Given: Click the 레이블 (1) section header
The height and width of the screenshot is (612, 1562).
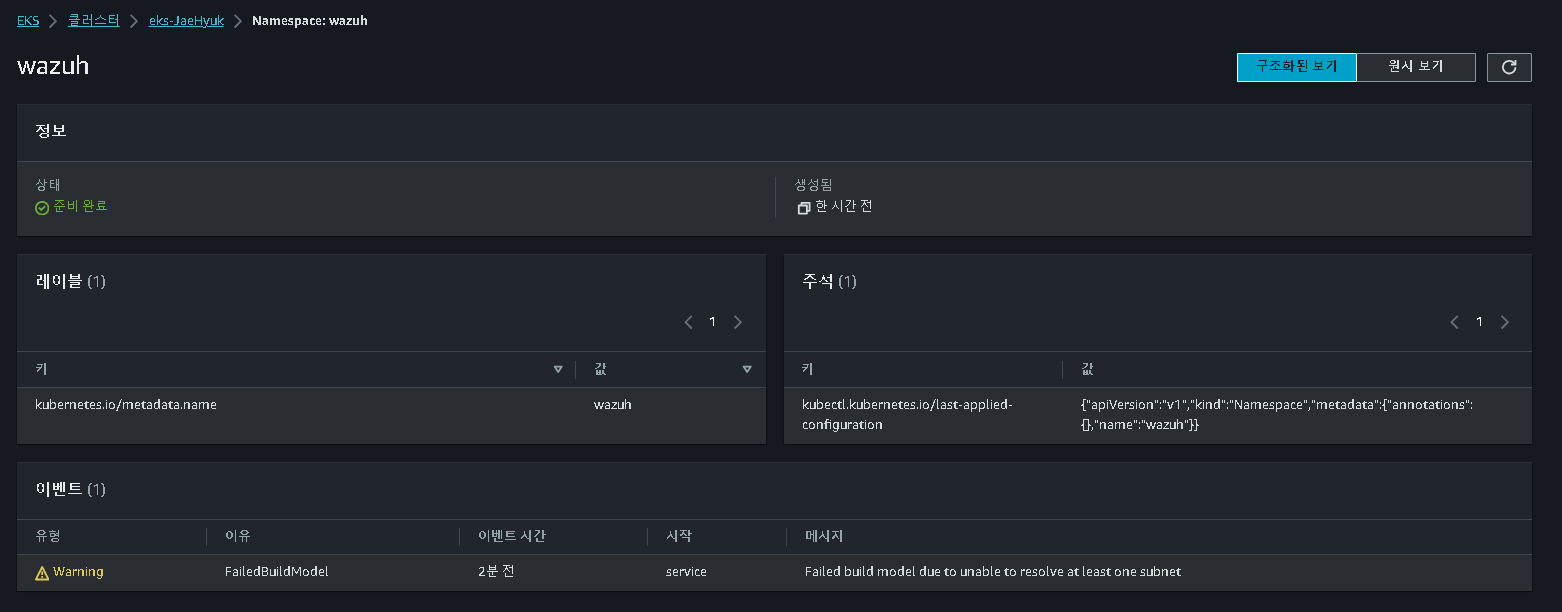Looking at the screenshot, I should 70,281.
